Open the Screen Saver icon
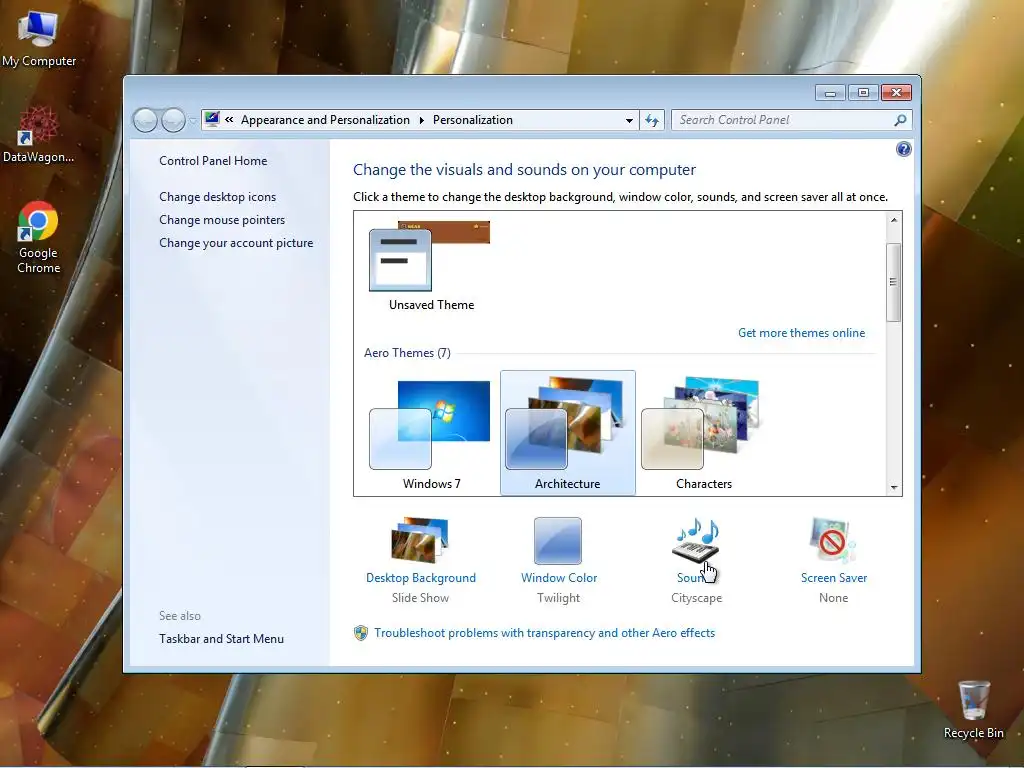 [833, 540]
